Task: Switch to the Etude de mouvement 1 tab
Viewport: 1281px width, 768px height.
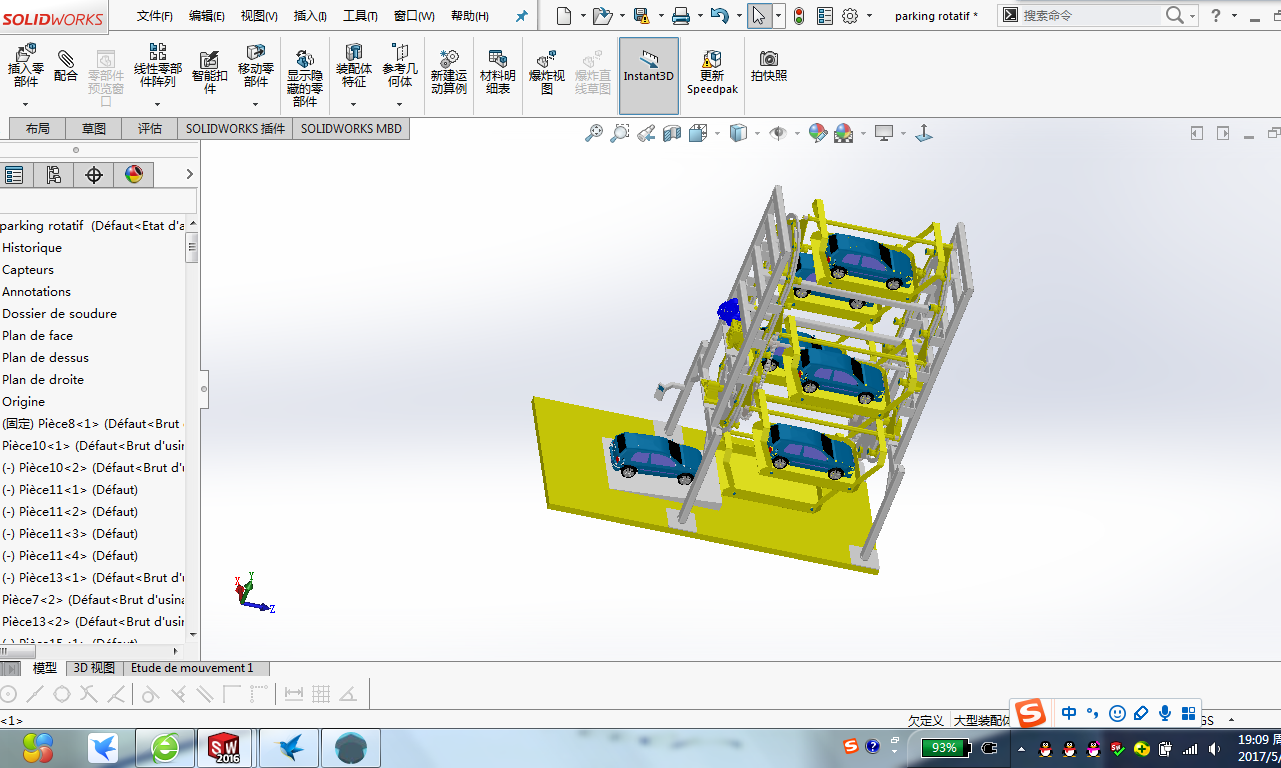Action: (192, 668)
